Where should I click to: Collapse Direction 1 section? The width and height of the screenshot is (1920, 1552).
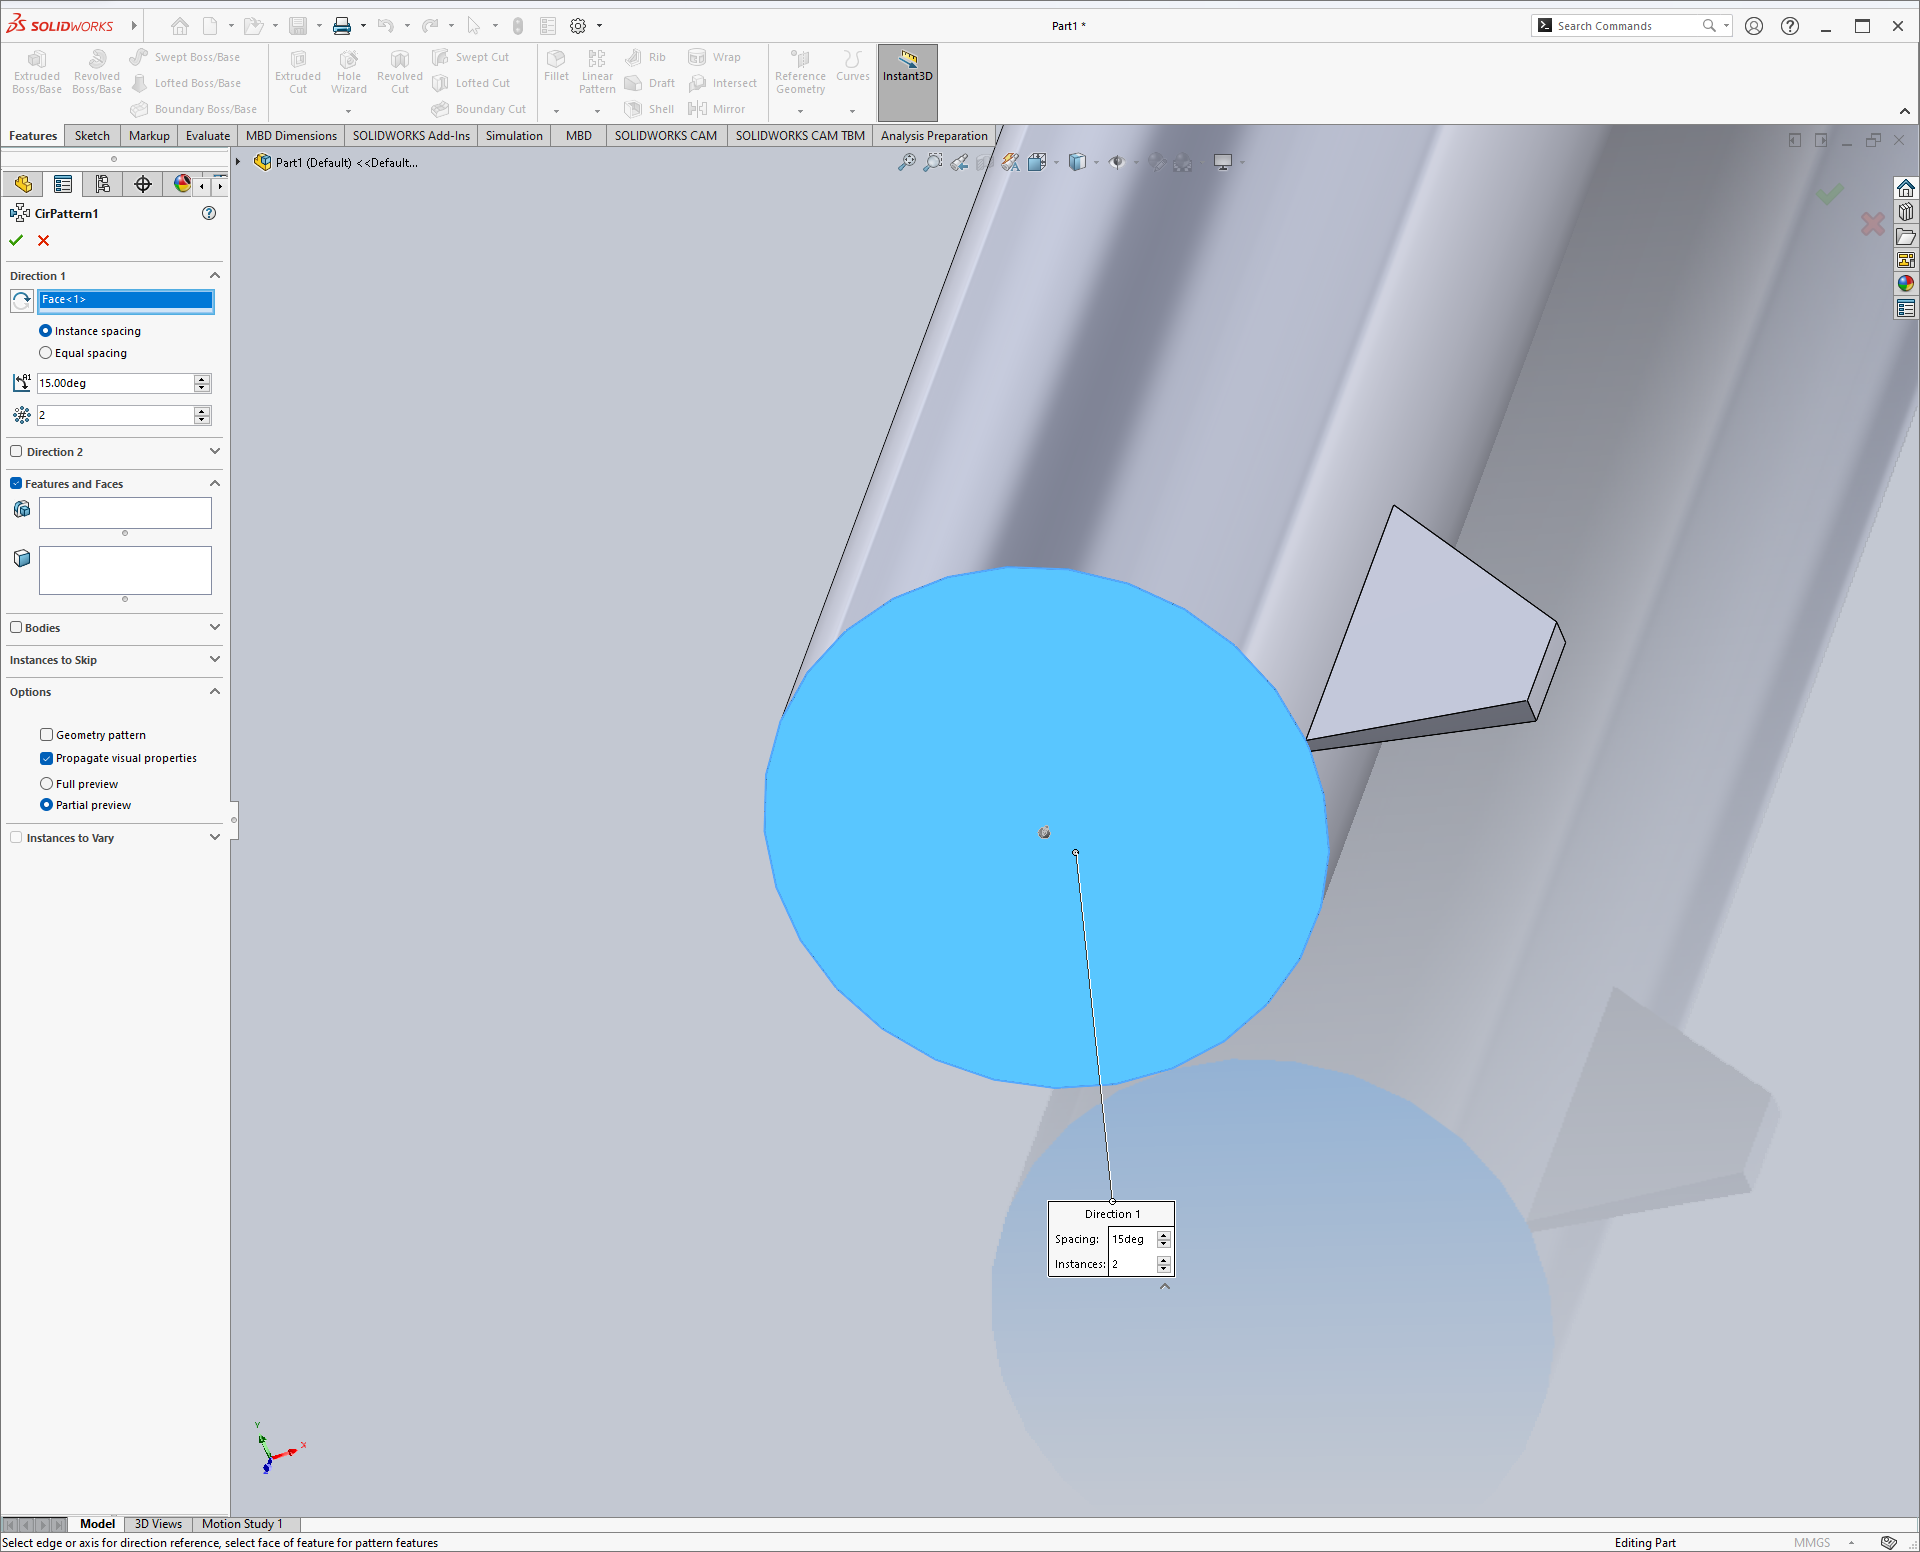[x=214, y=276]
